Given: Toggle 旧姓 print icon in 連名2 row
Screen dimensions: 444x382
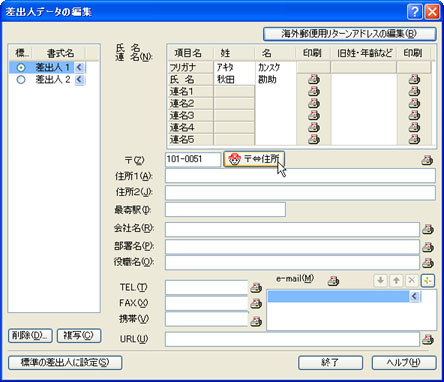Looking at the screenshot, I should coord(414,104).
